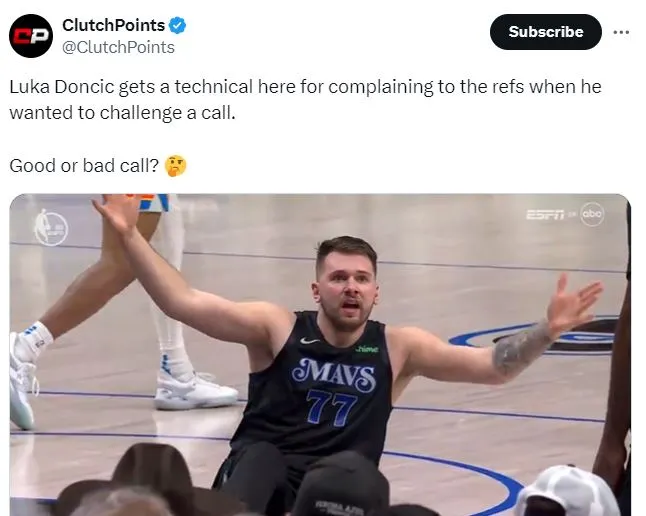The height and width of the screenshot is (516, 646).
Task: Click the Chime sponsor patch on the jersey
Action: coord(367,349)
